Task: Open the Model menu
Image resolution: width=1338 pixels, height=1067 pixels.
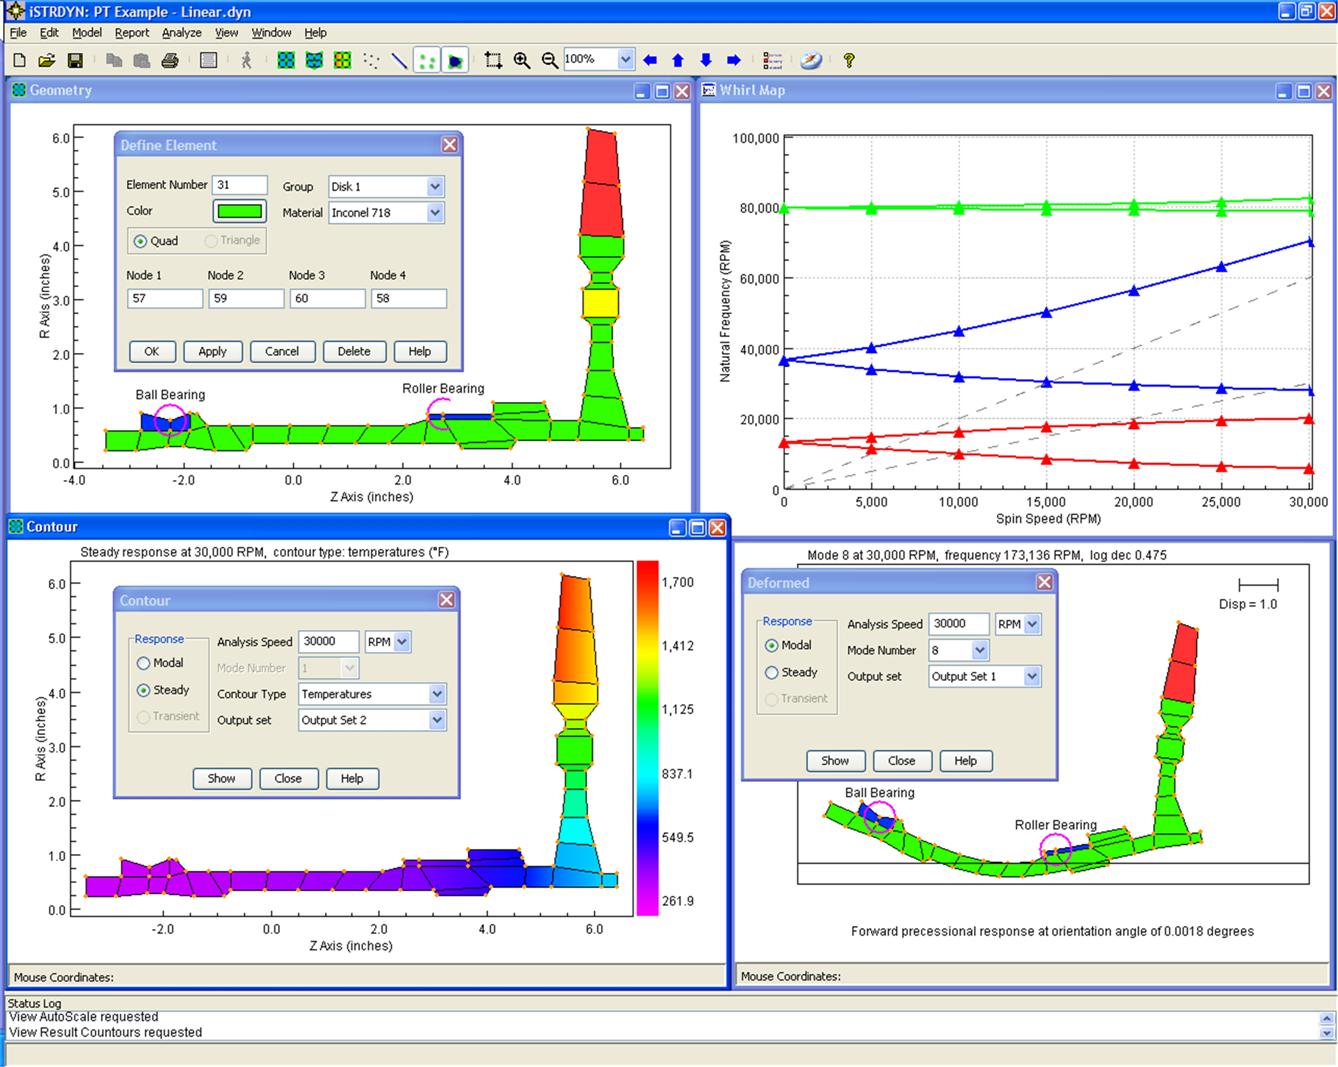Action: [87, 33]
